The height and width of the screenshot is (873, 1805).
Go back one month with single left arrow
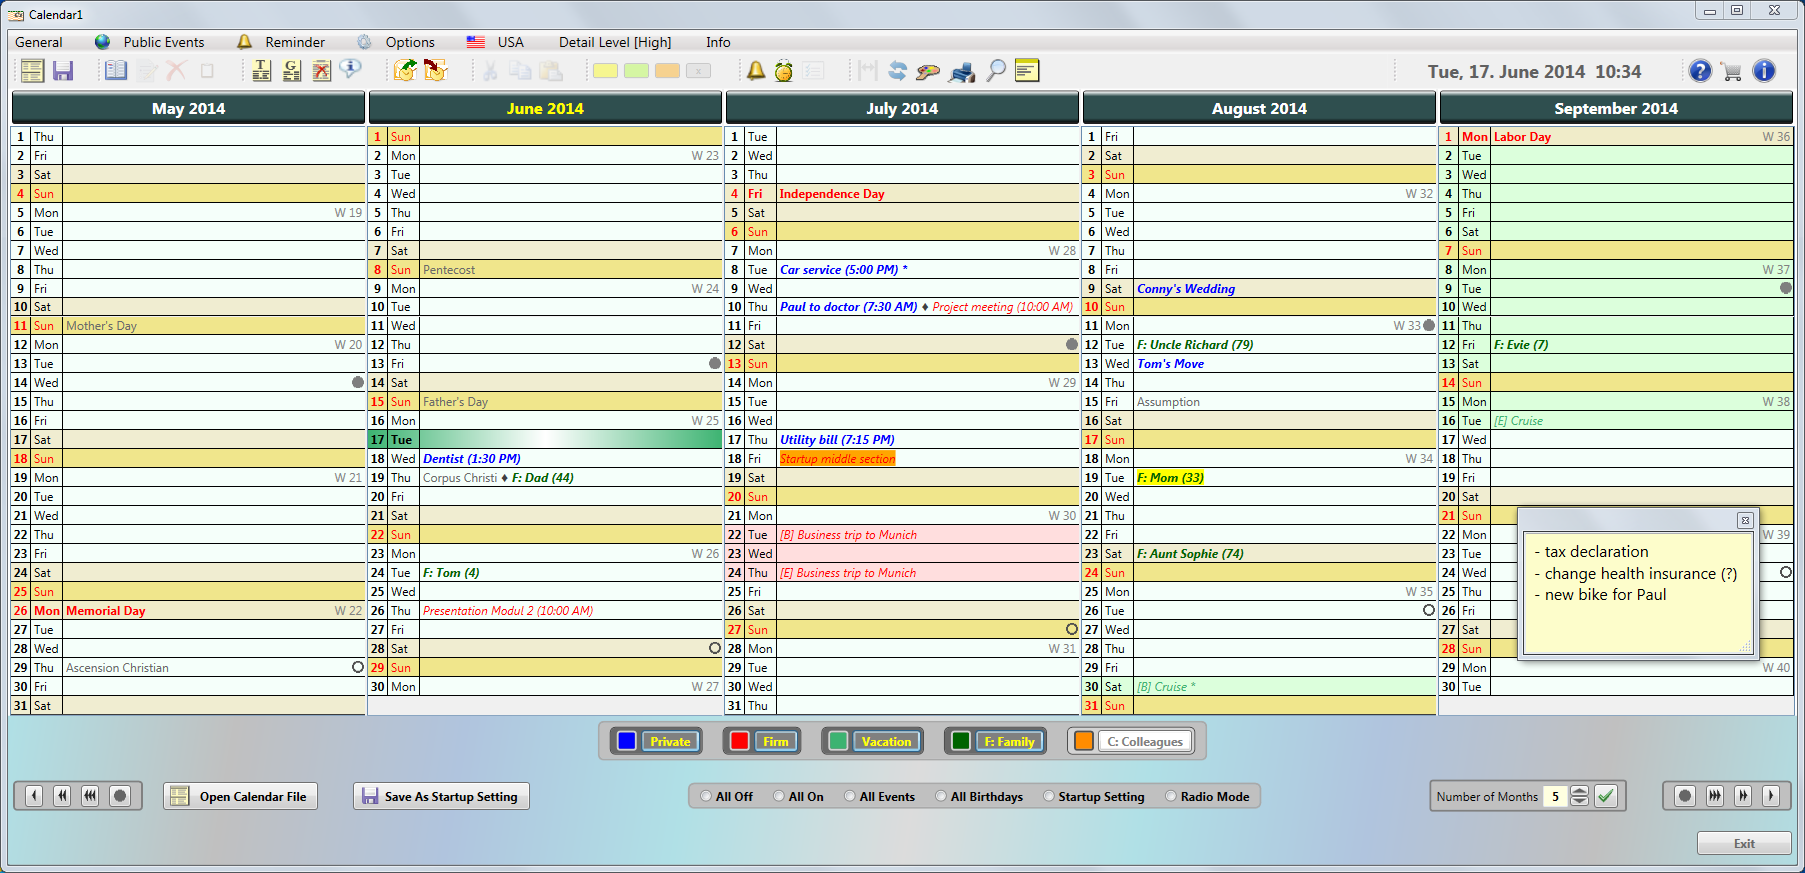click(x=34, y=796)
